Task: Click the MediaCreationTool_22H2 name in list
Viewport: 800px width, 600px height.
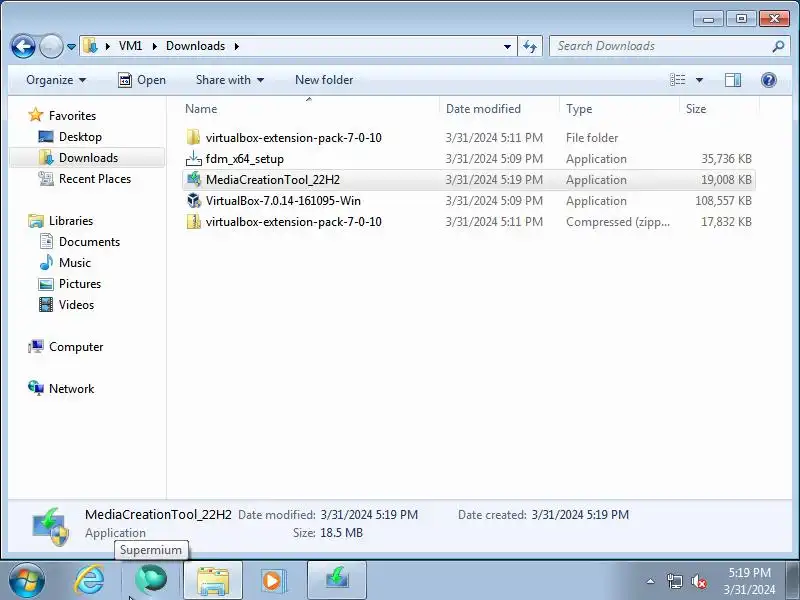Action: [272, 180]
